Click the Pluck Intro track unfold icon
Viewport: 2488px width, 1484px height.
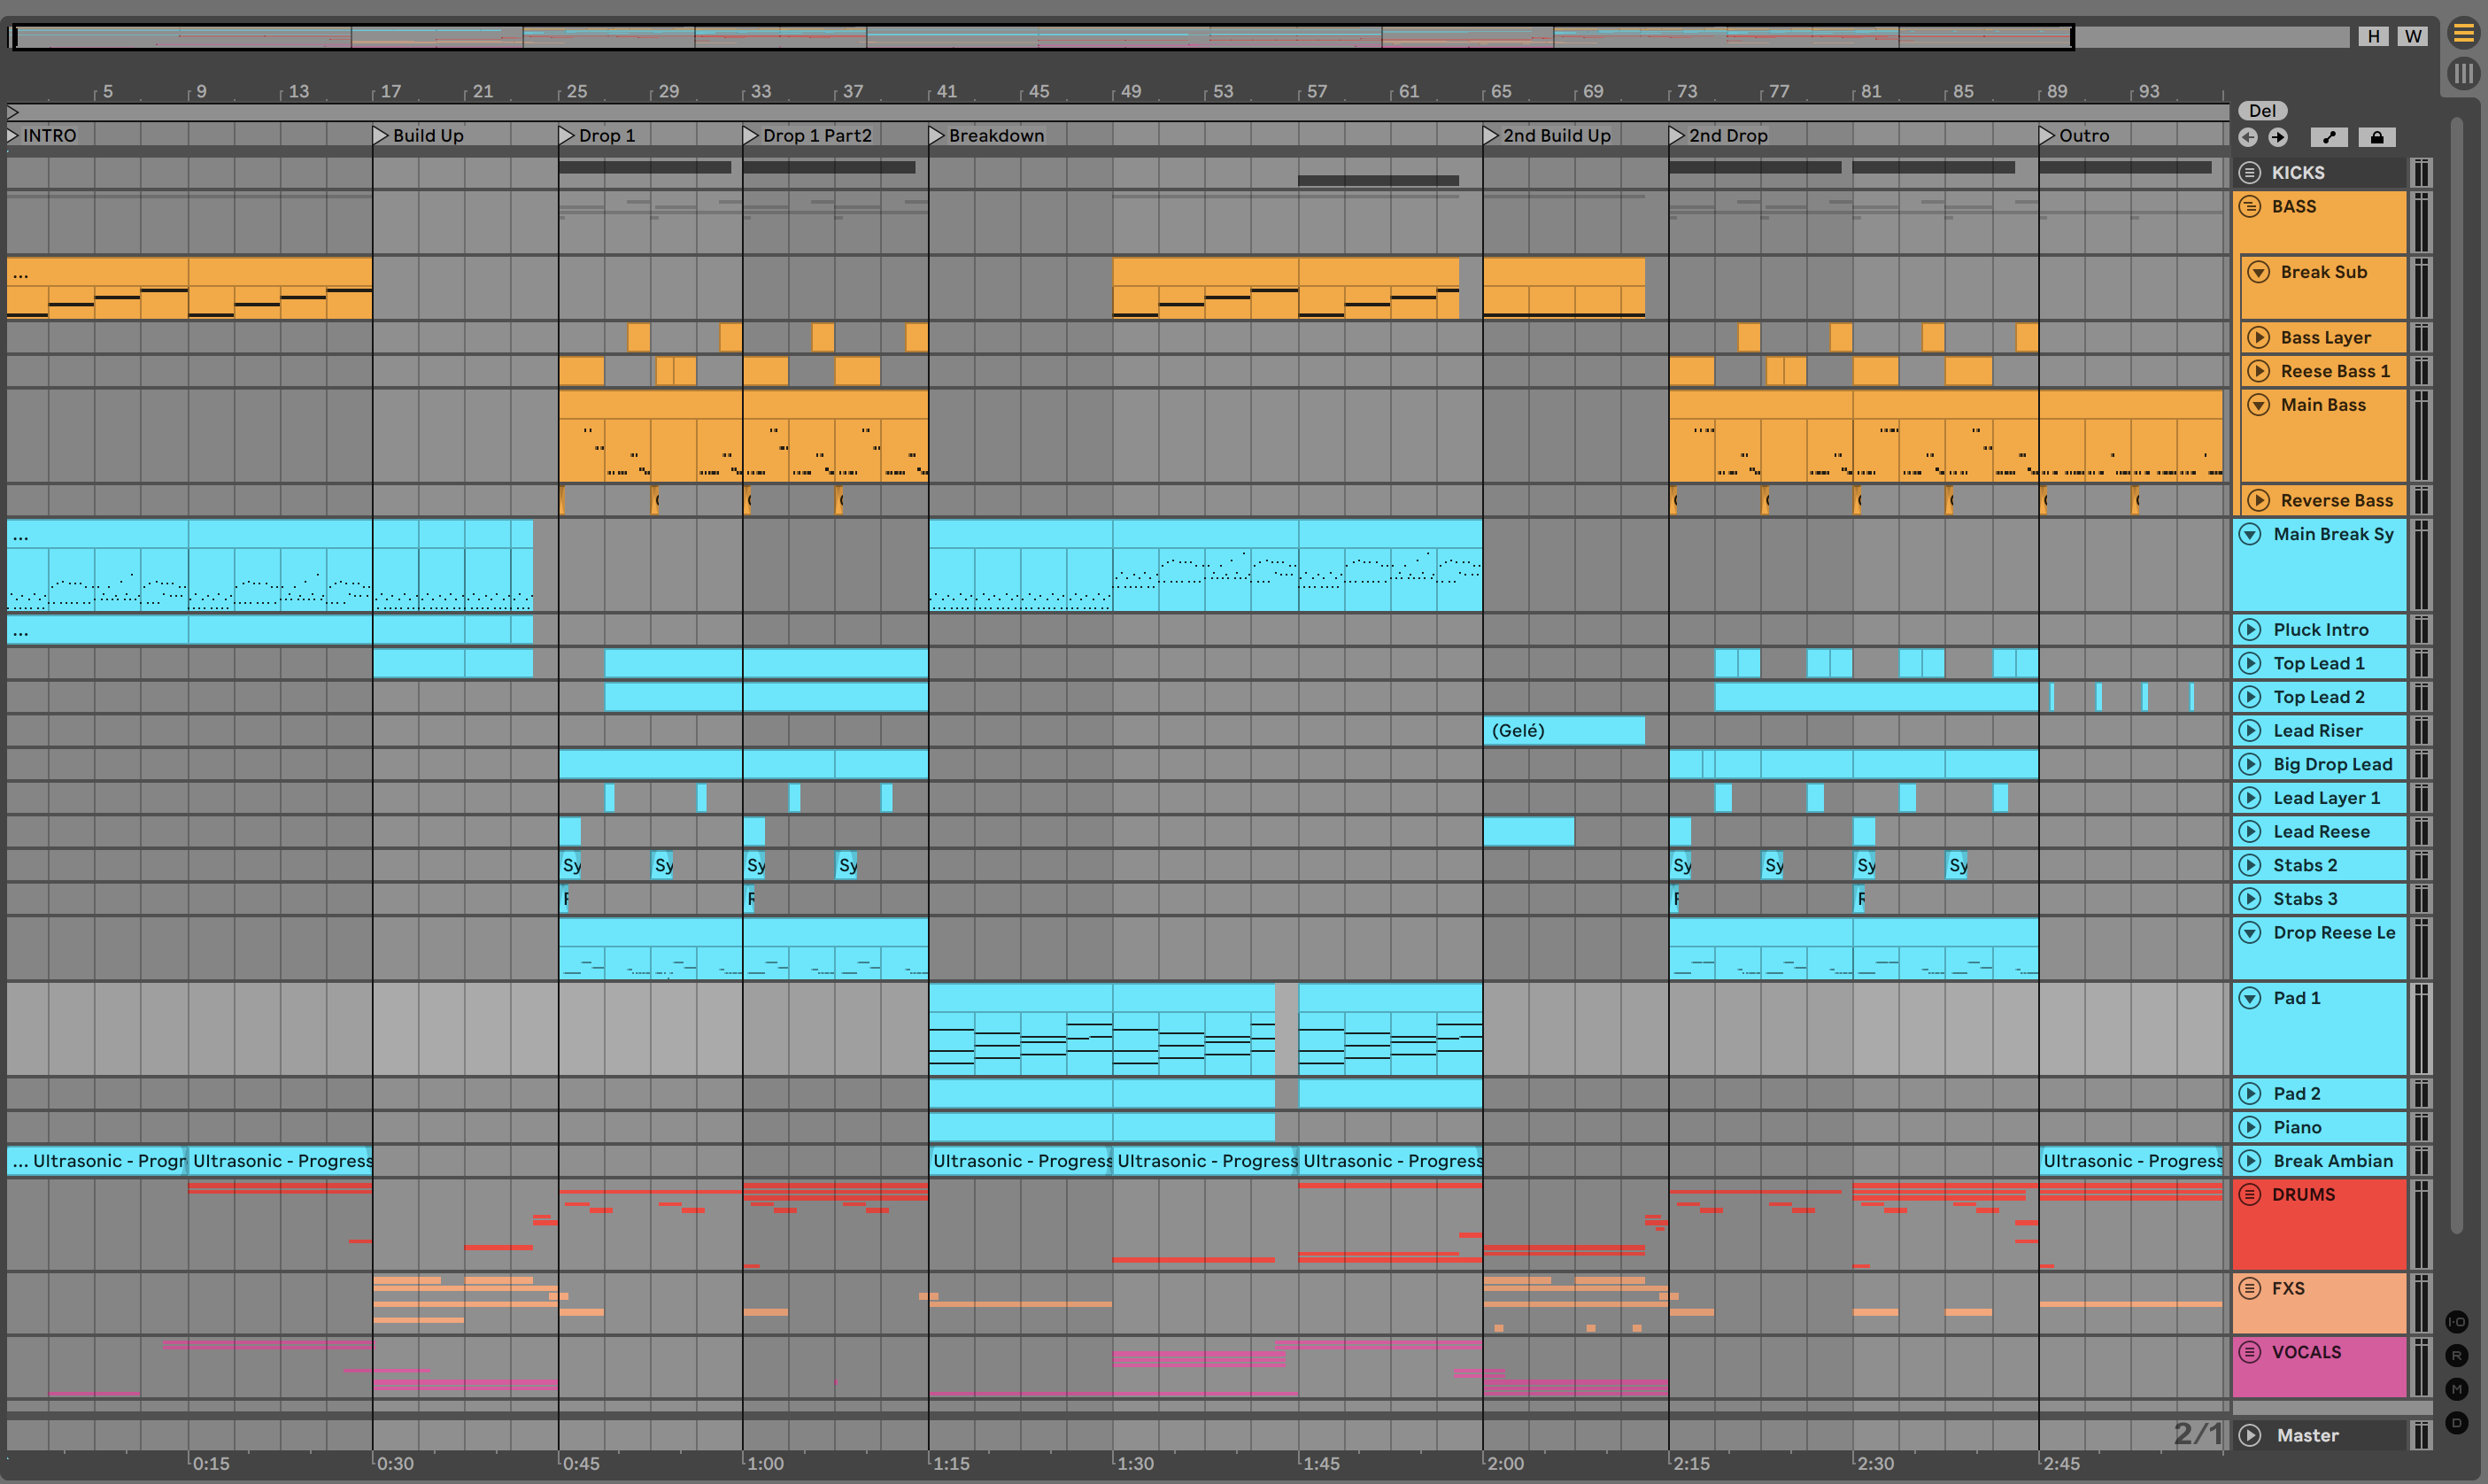pos(2250,629)
